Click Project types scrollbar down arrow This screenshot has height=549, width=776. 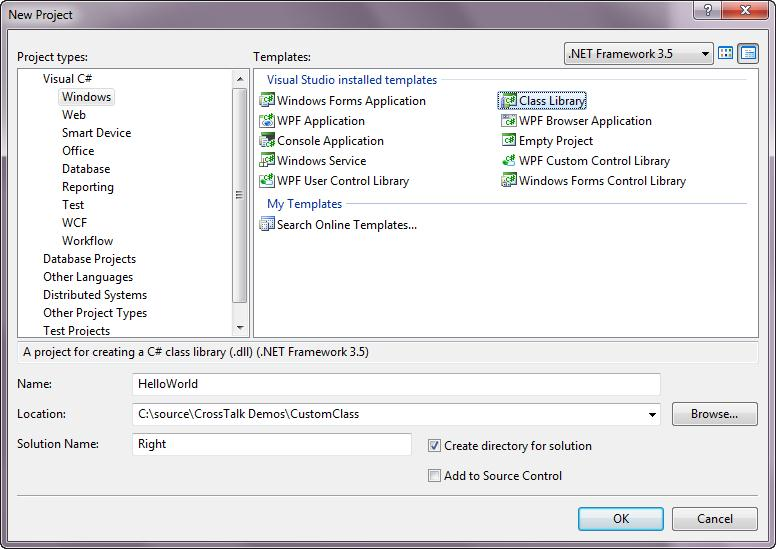pos(240,328)
